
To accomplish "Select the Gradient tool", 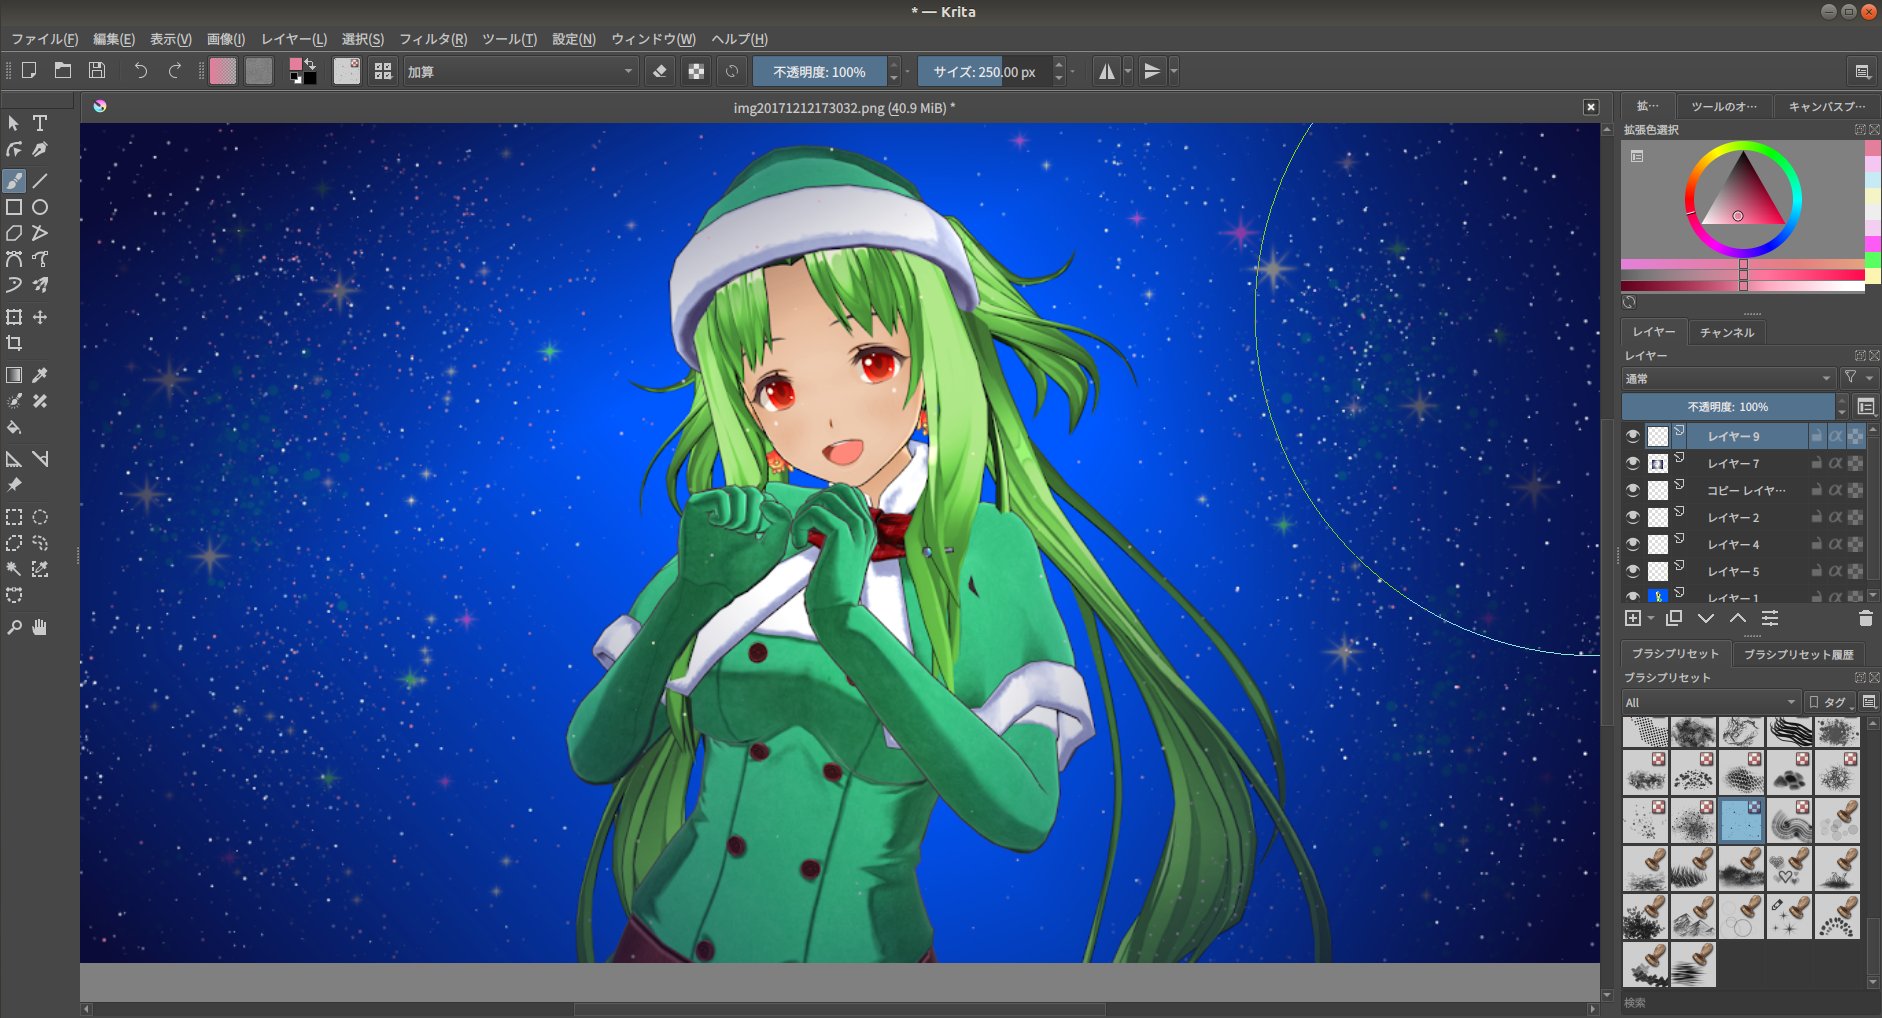I will click(14, 375).
